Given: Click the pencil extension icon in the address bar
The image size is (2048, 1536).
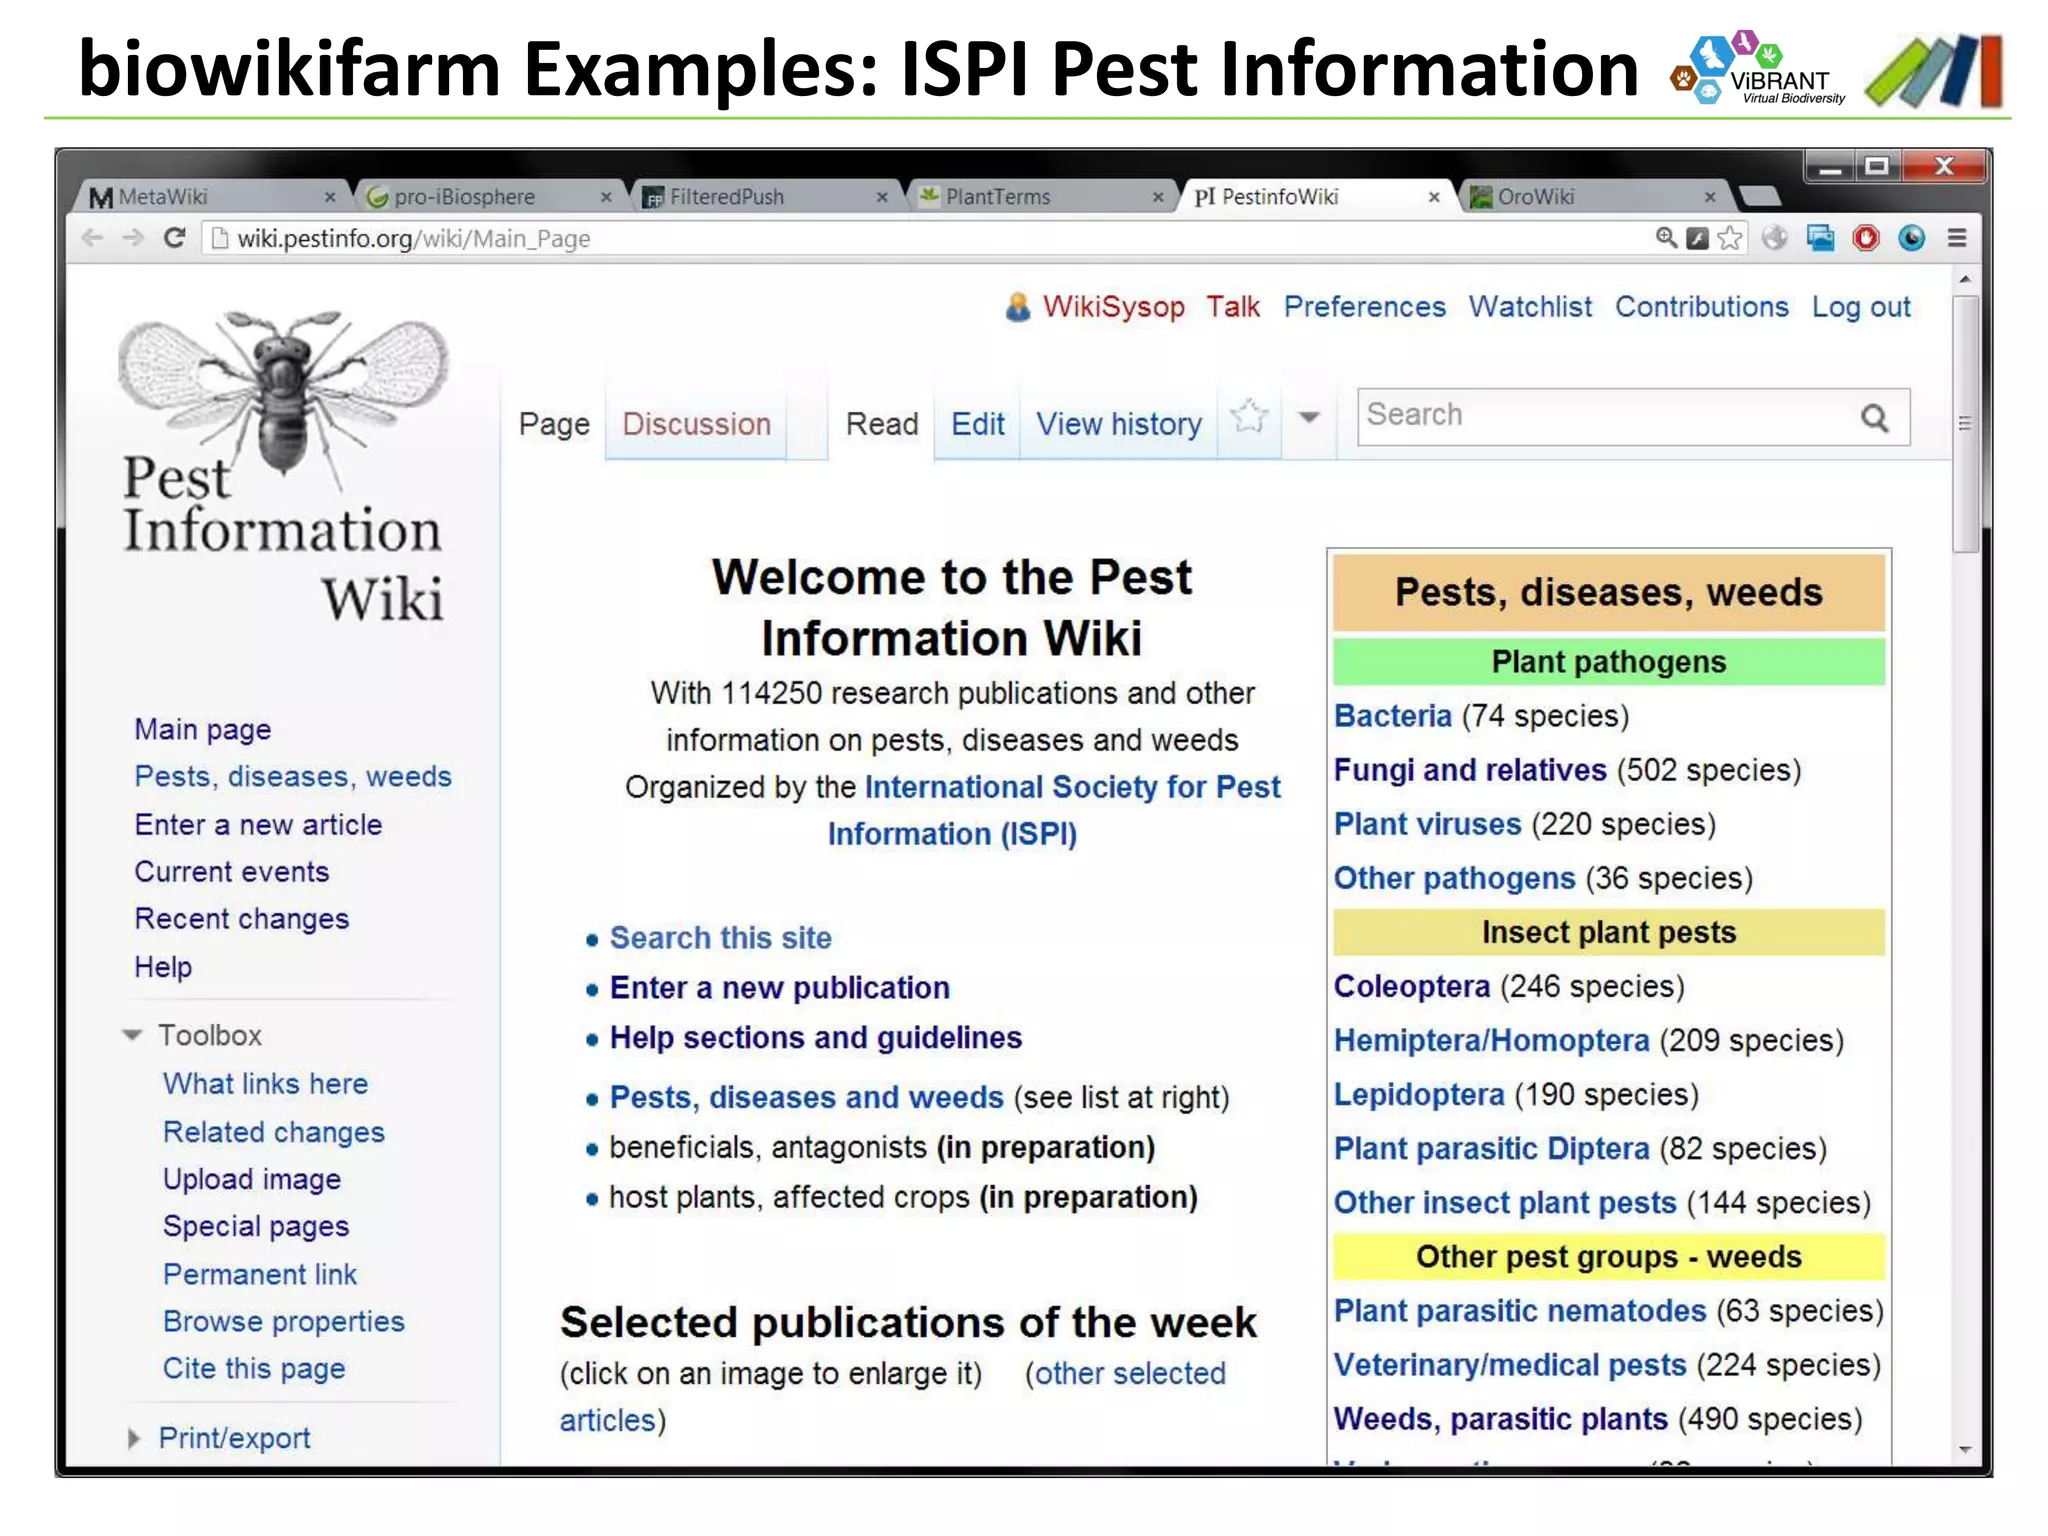Looking at the screenshot, I should tap(1697, 238).
